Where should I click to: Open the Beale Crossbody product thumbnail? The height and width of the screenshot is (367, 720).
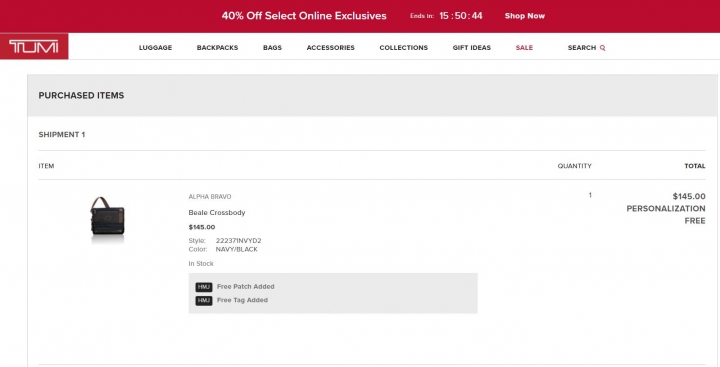pos(107,217)
